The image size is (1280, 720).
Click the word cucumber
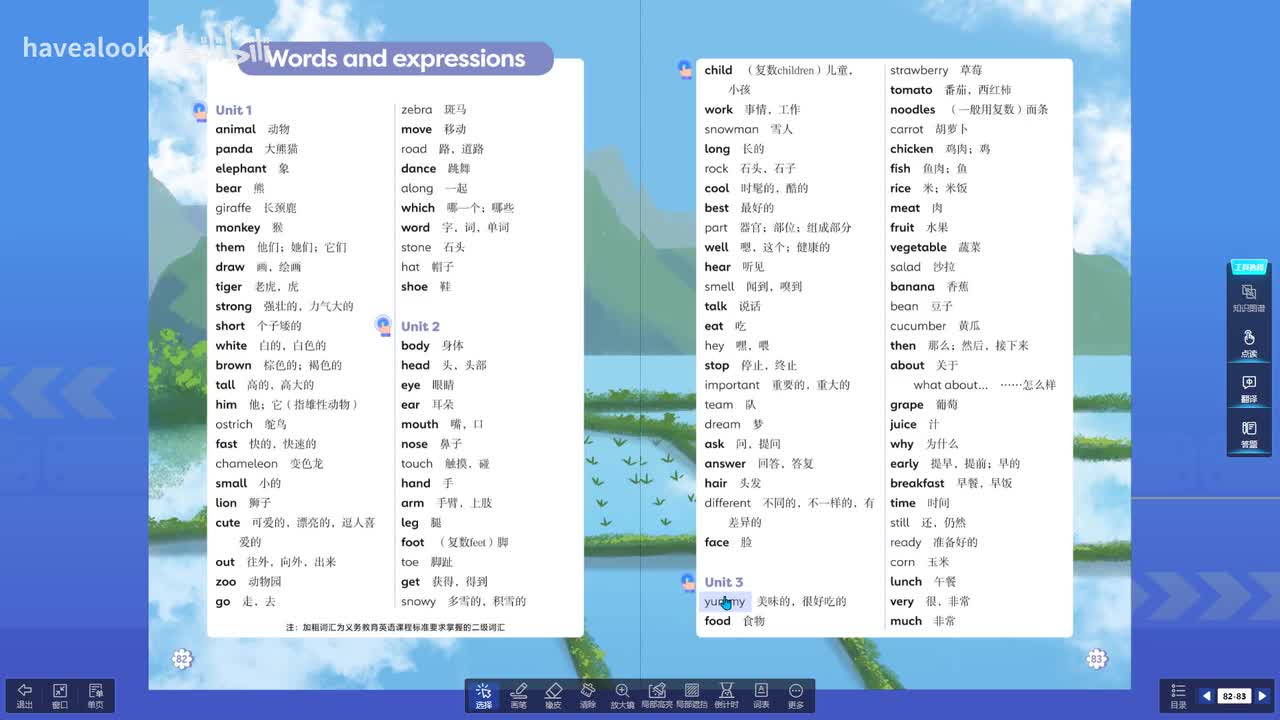pos(918,326)
